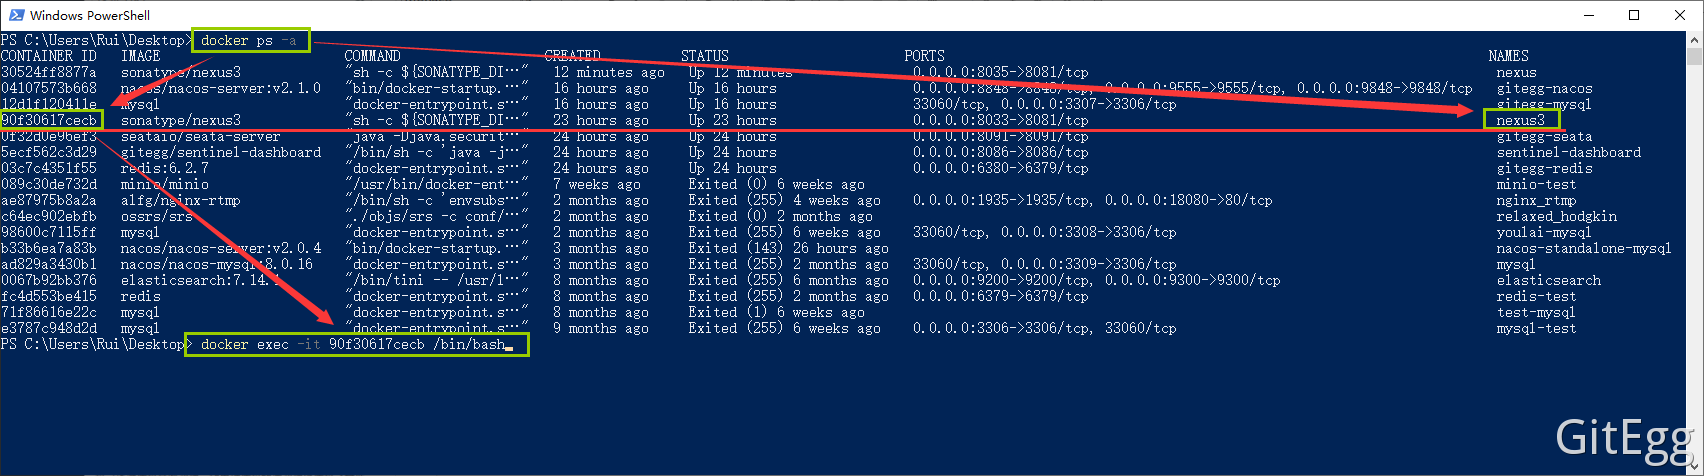
Task: Click the STATUS column header
Action: point(705,56)
